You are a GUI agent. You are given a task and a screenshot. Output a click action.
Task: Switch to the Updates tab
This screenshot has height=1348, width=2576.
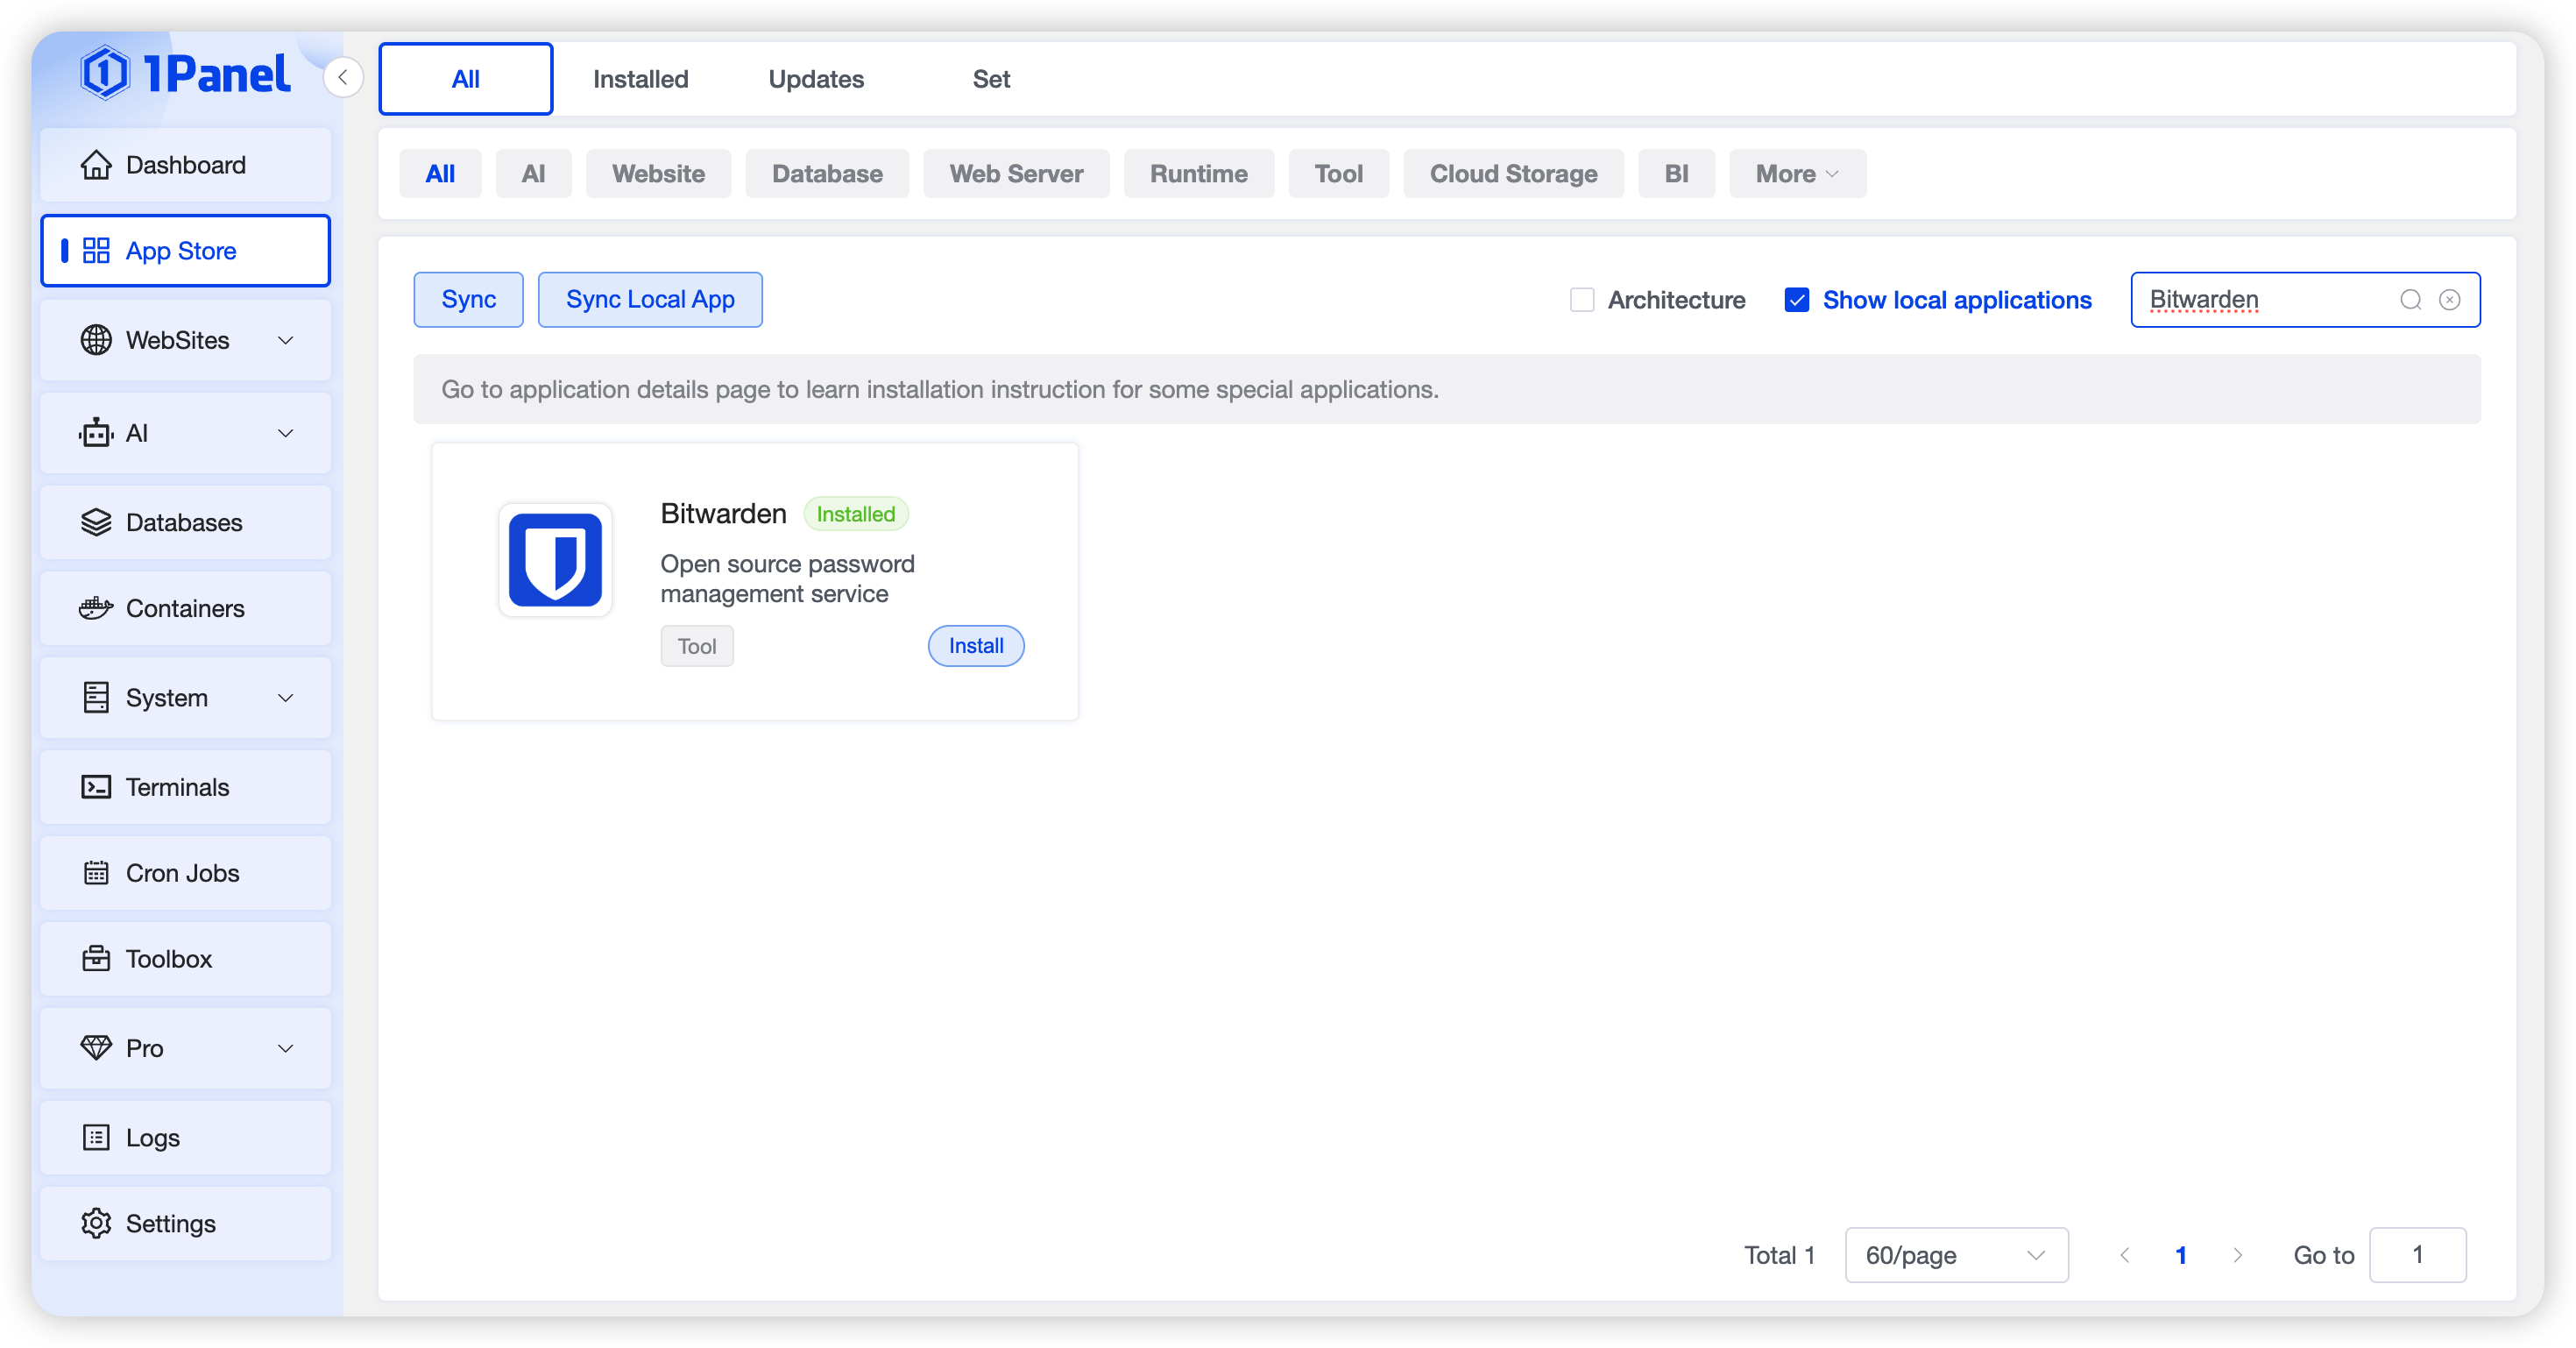(x=816, y=79)
